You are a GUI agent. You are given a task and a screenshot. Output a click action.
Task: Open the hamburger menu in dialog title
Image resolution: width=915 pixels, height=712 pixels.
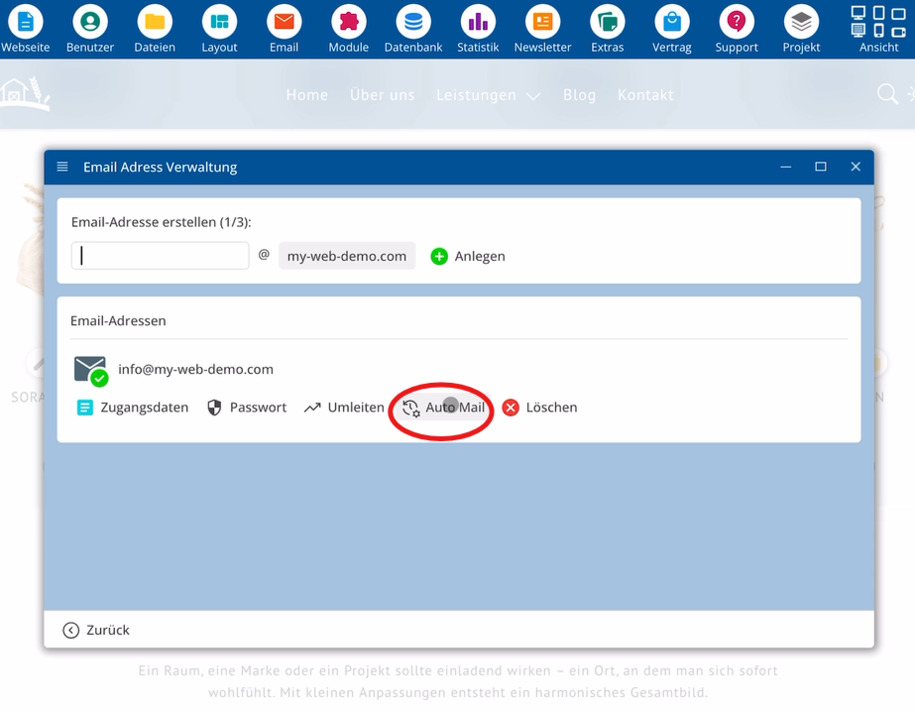tap(62, 167)
